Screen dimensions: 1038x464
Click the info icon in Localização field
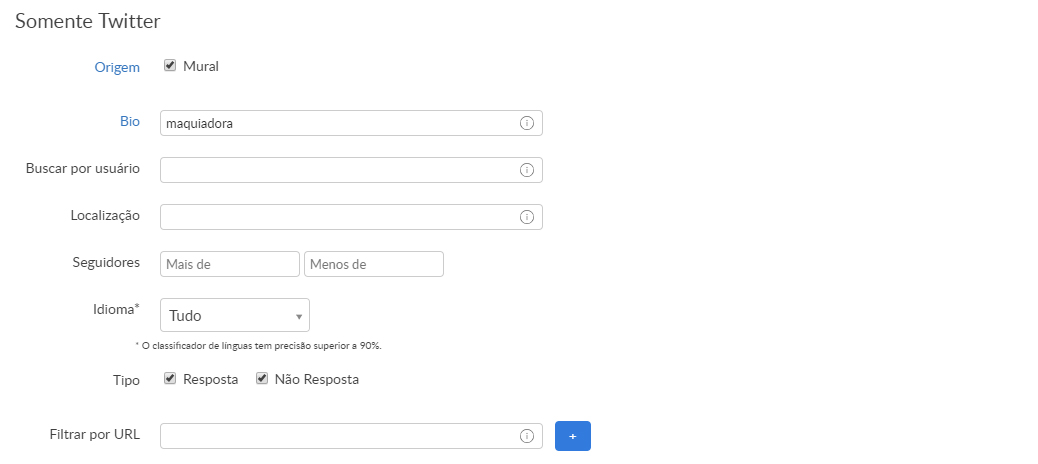click(x=527, y=217)
